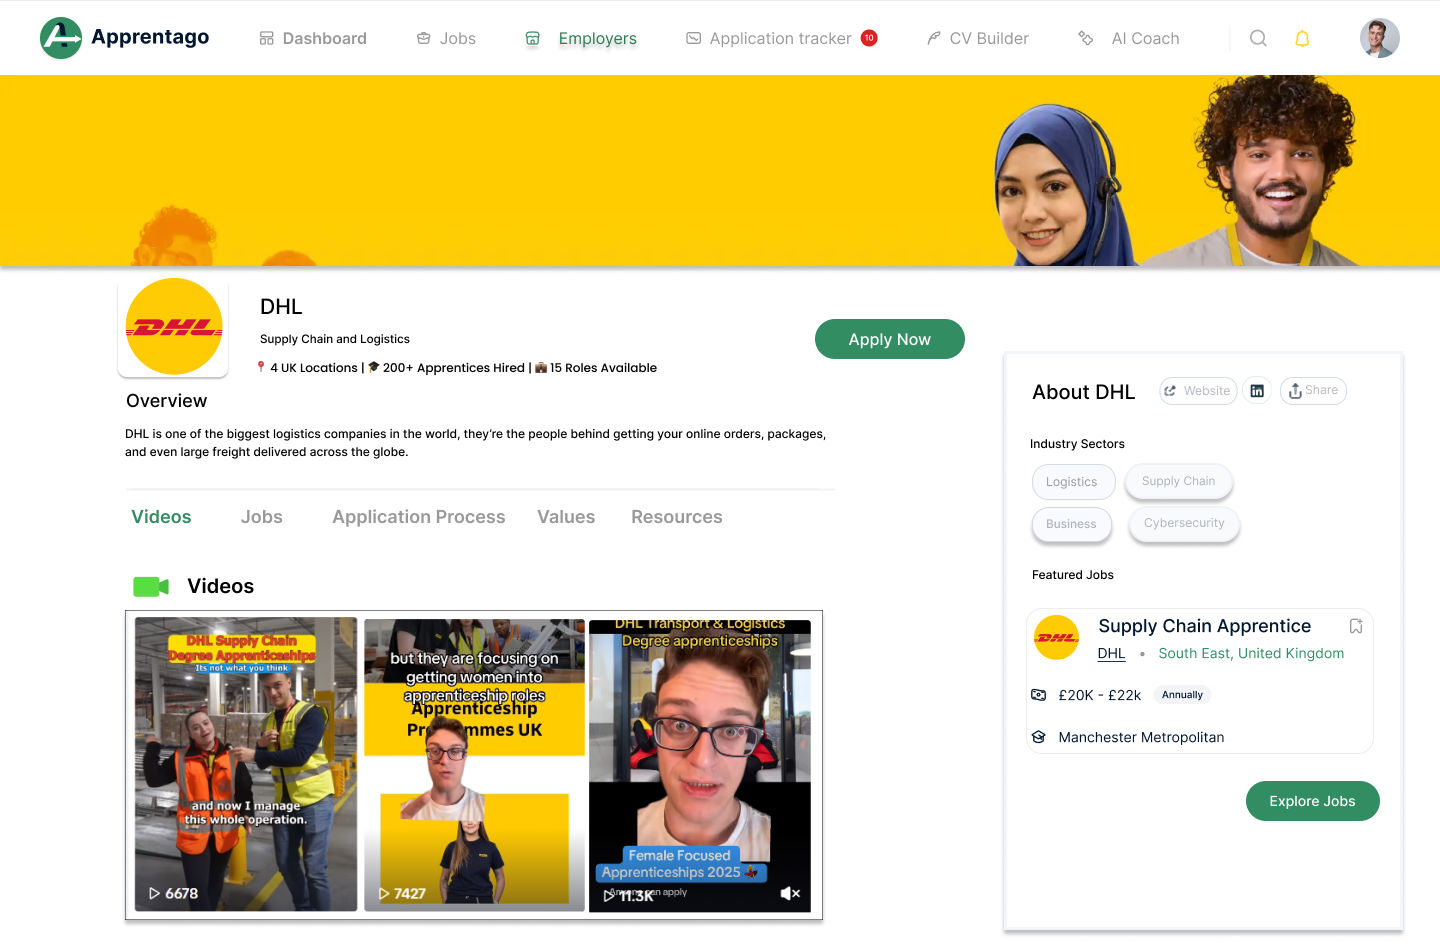Open the Application Process tab

(418, 517)
